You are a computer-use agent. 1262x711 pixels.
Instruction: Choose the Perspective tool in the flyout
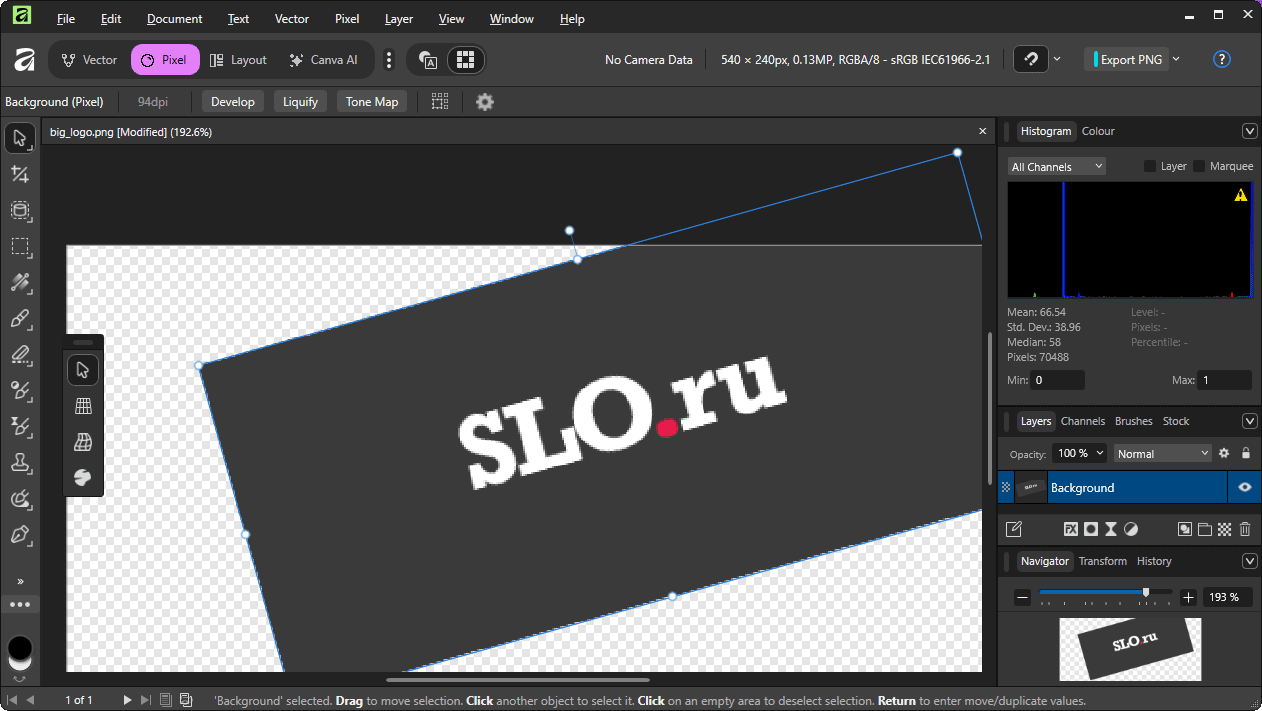click(x=83, y=406)
